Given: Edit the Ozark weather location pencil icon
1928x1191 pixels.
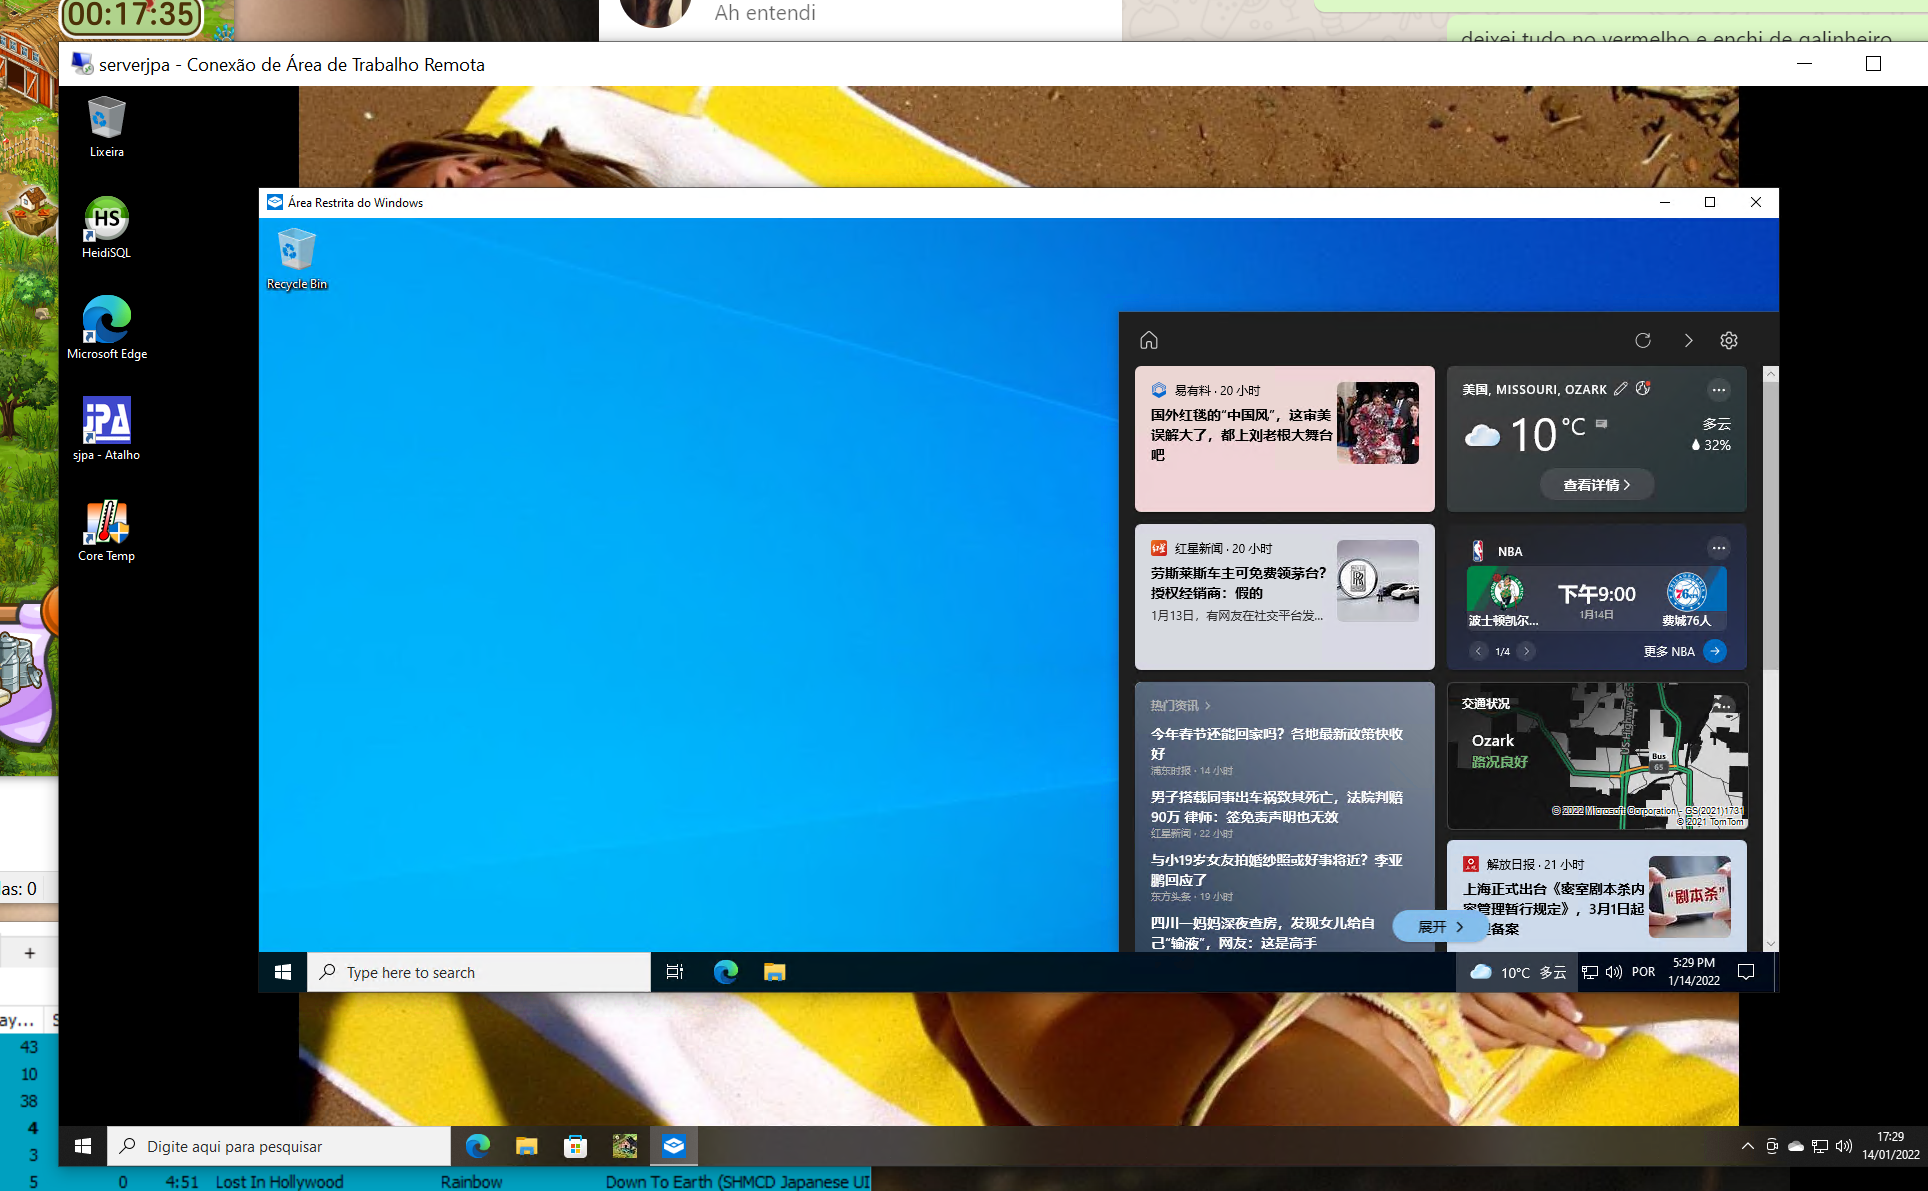Looking at the screenshot, I should click(1621, 389).
